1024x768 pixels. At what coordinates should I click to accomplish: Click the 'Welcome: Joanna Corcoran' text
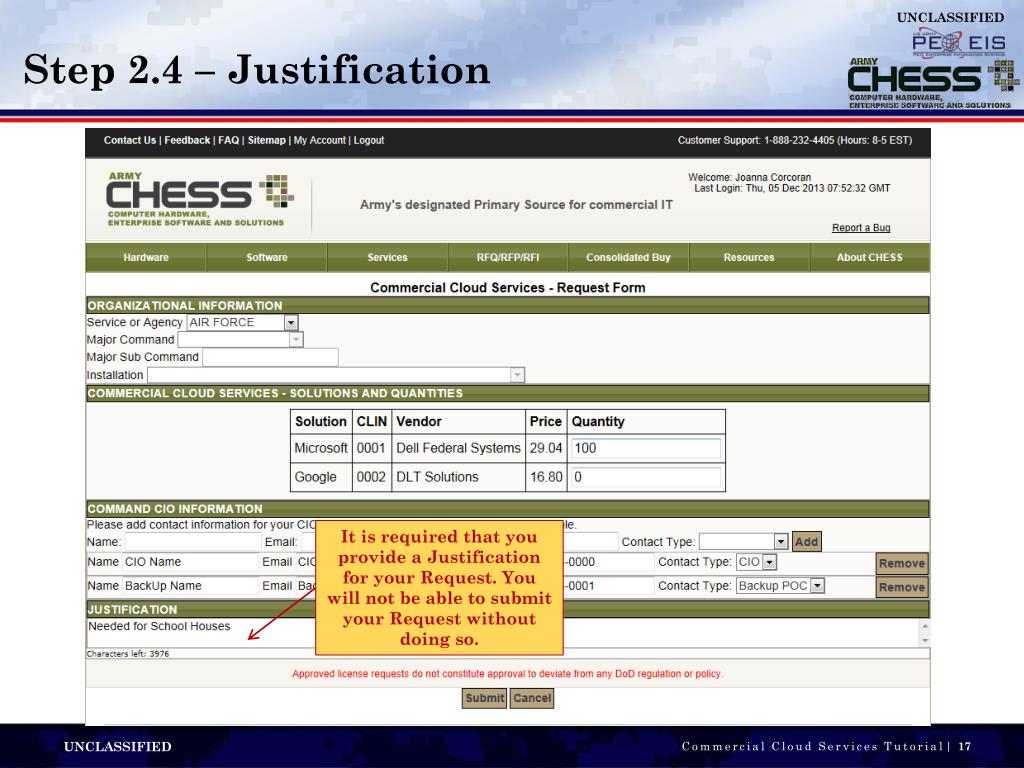pos(750,177)
